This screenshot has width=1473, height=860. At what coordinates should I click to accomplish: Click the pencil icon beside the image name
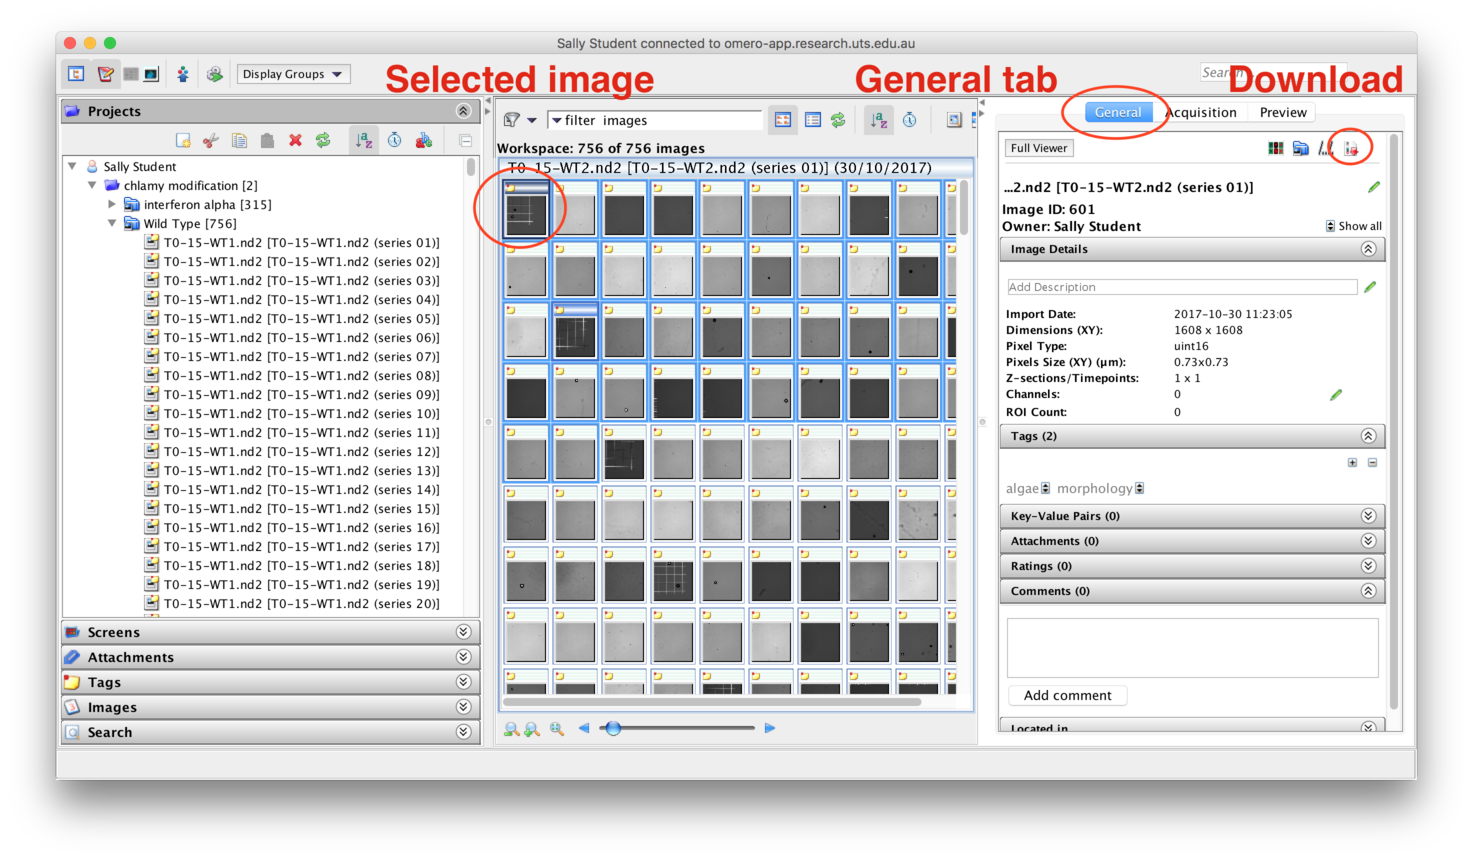(1374, 187)
